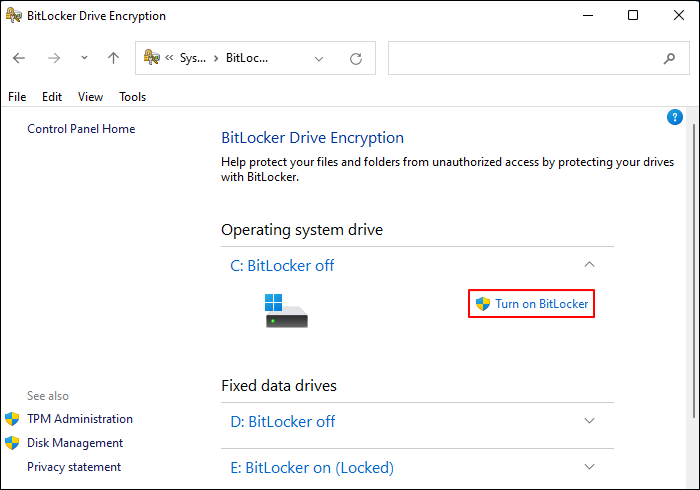Open the View menu

point(90,97)
